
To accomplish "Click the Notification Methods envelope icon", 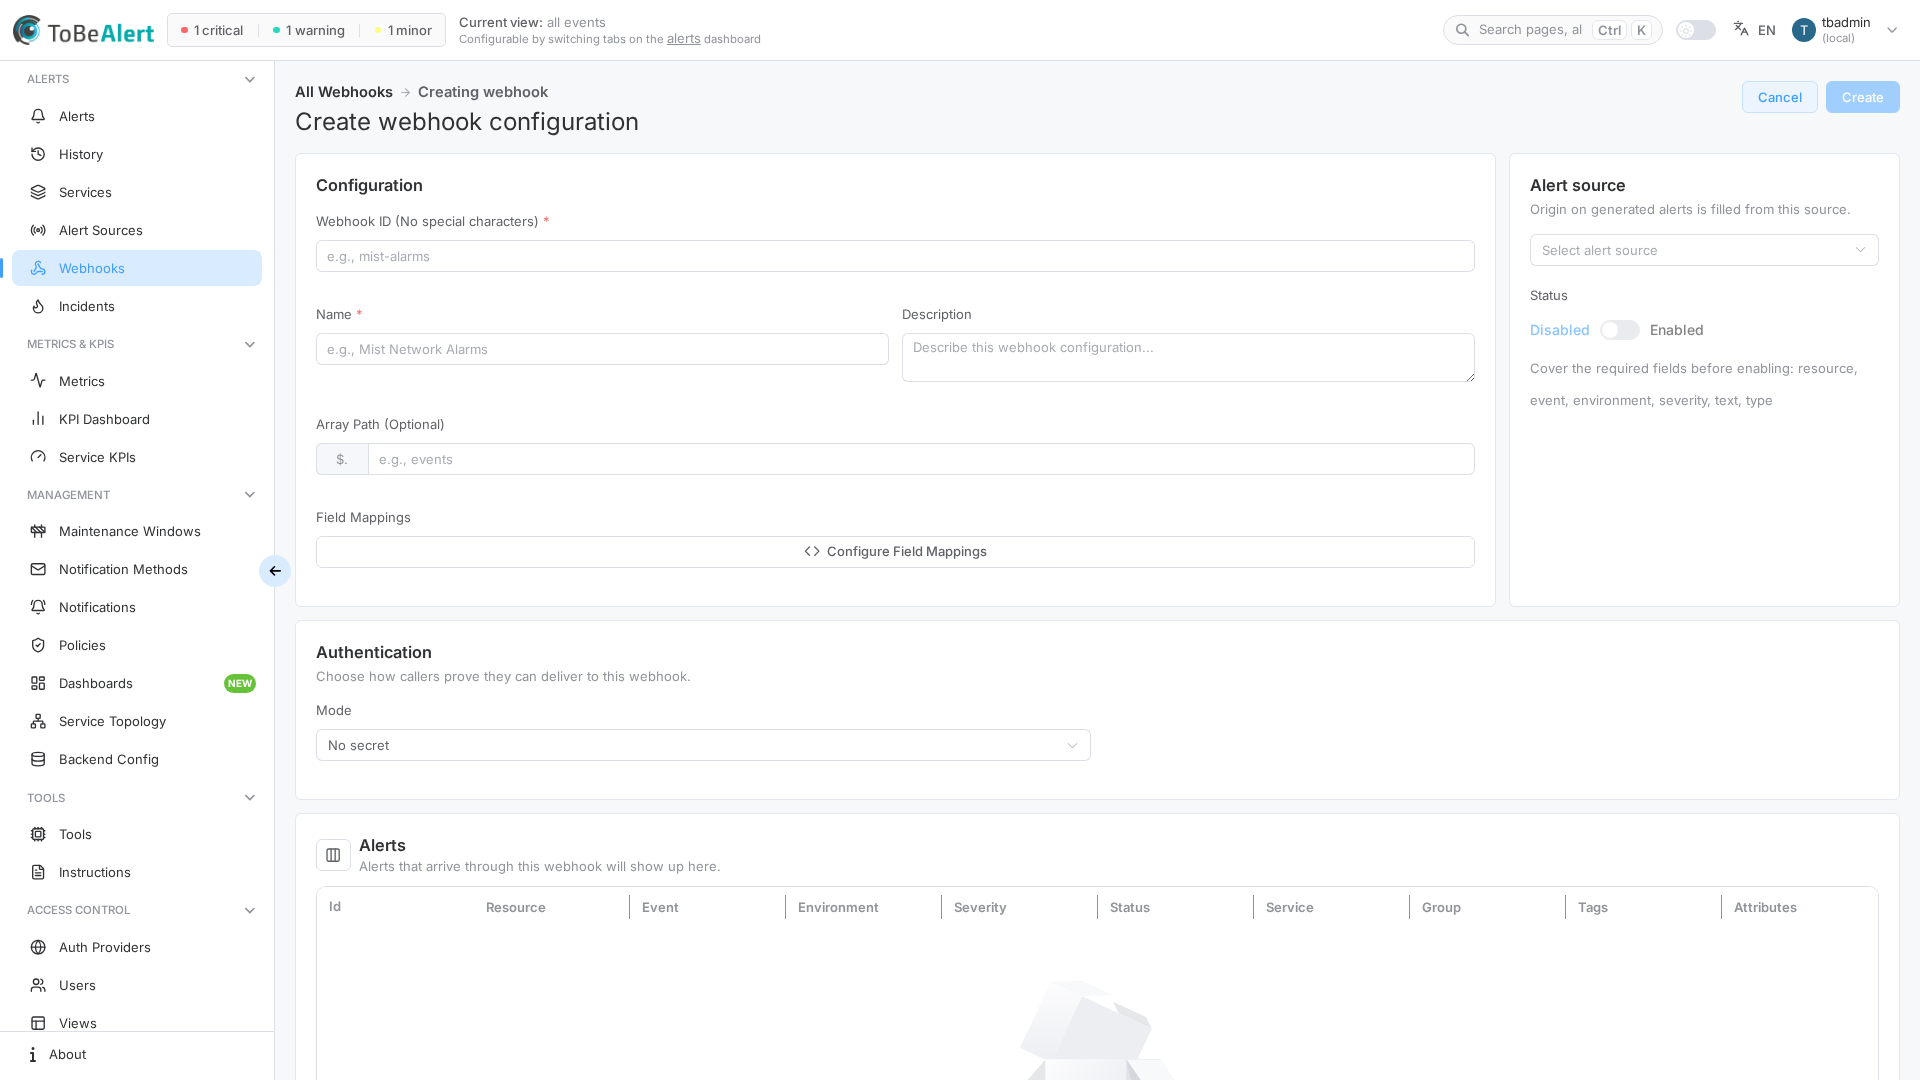I will (38, 569).
